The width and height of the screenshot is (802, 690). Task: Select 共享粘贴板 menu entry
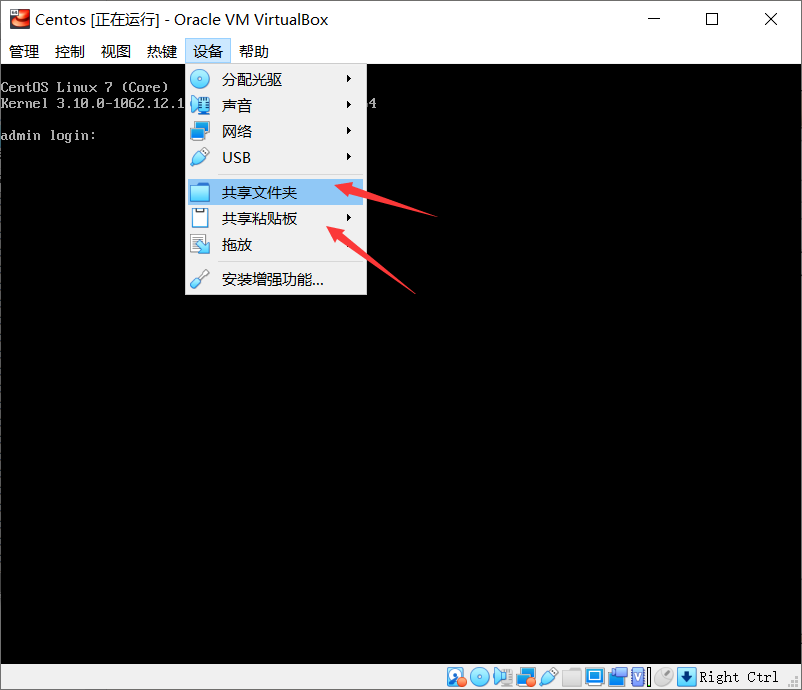click(276, 218)
